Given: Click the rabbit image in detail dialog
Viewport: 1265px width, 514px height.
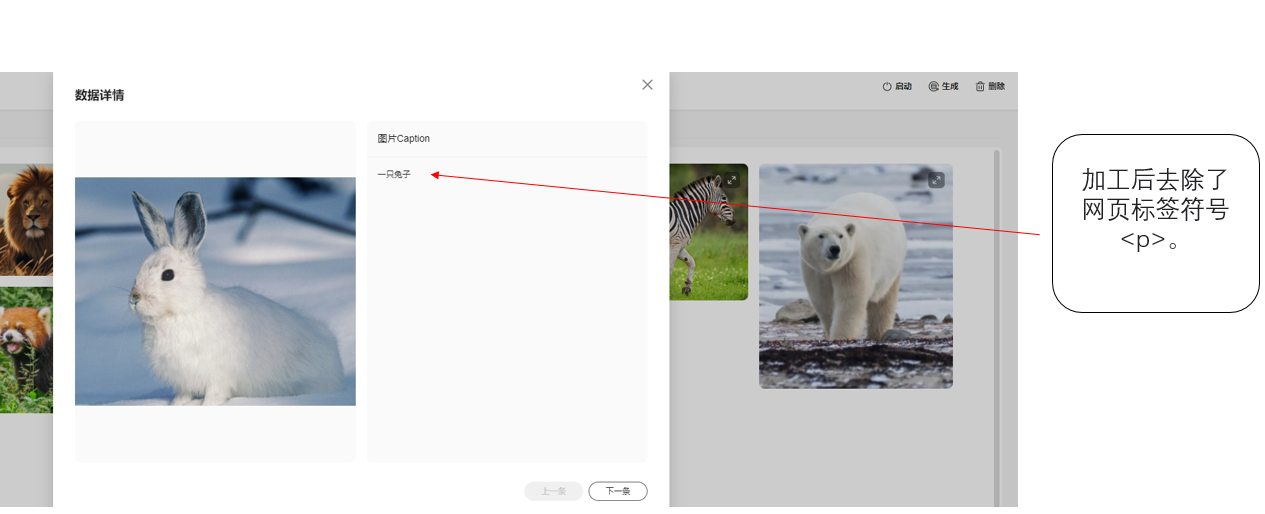Looking at the screenshot, I should tap(215, 291).
